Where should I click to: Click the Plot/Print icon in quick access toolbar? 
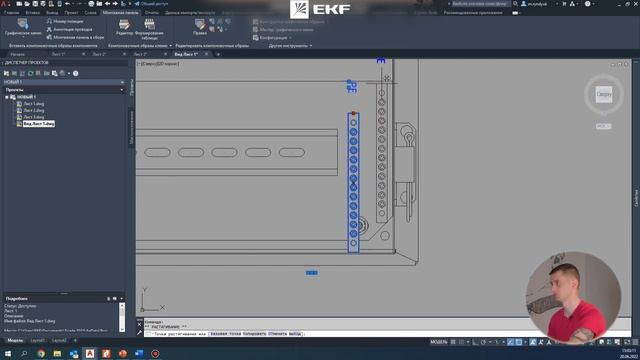point(91,4)
